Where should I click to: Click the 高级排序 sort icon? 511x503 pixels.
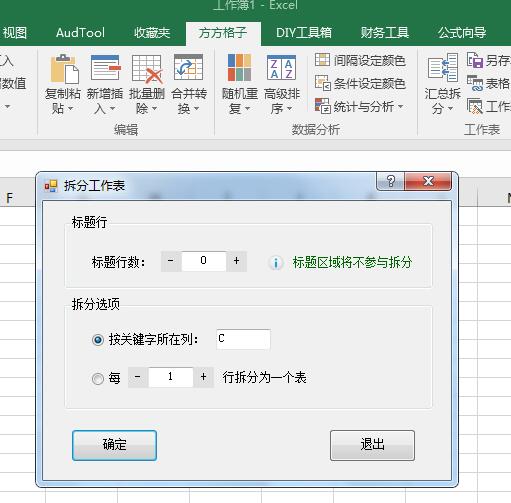pyautogui.click(x=281, y=68)
